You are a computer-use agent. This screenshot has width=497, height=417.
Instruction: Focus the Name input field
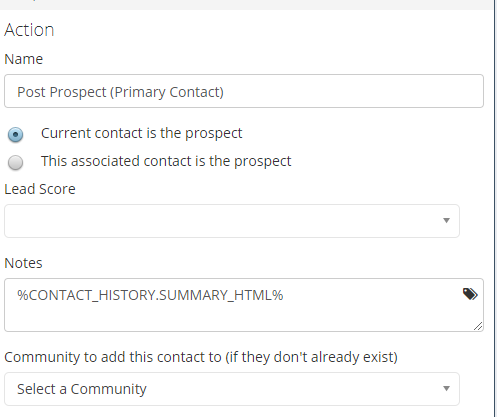point(244,91)
